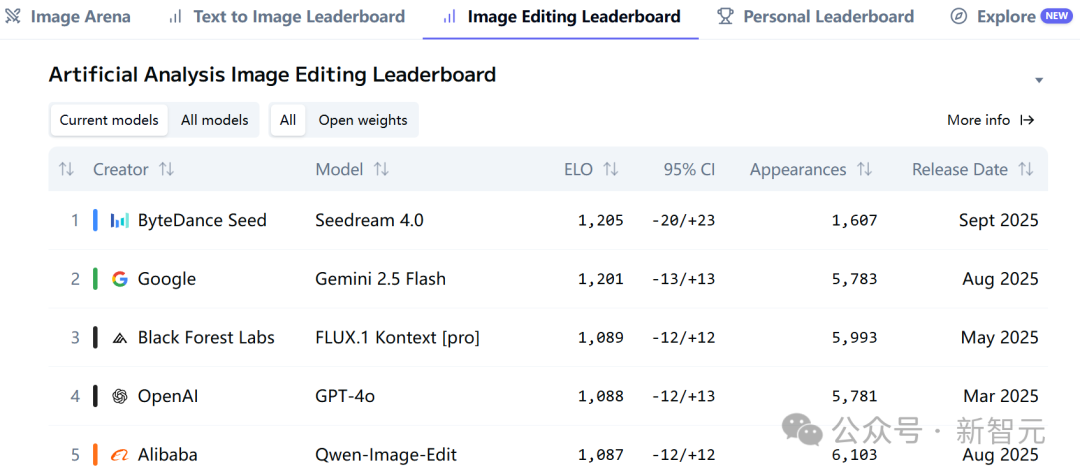Sort table by the Release Date arrows
Image resolution: width=1080 pixels, height=474 pixels.
(1026, 169)
